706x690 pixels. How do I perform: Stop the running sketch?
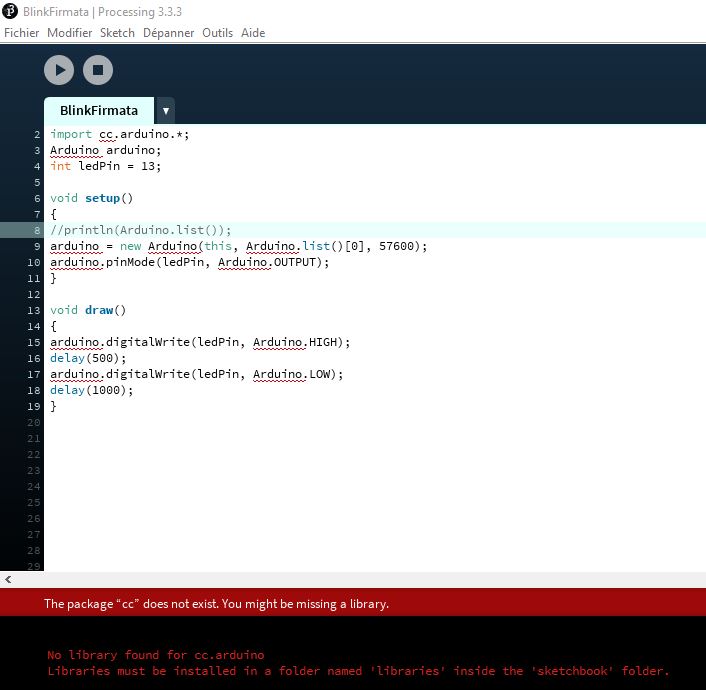pos(98,70)
